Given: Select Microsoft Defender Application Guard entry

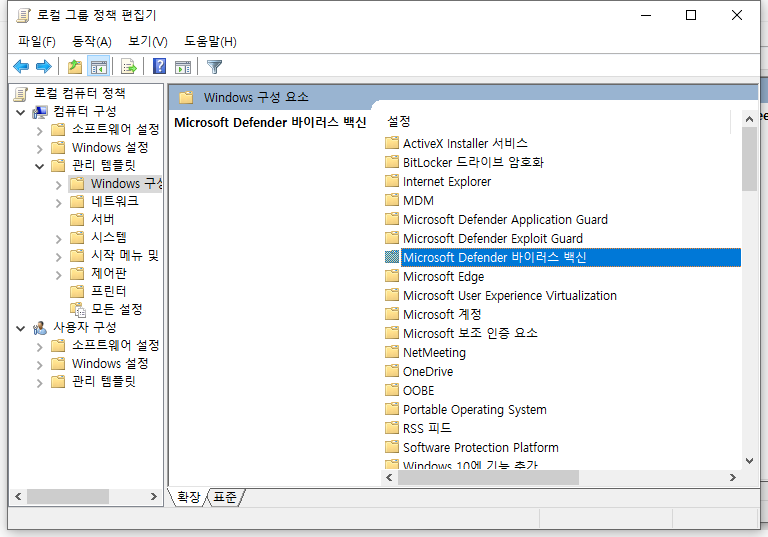Looking at the screenshot, I should coord(505,219).
